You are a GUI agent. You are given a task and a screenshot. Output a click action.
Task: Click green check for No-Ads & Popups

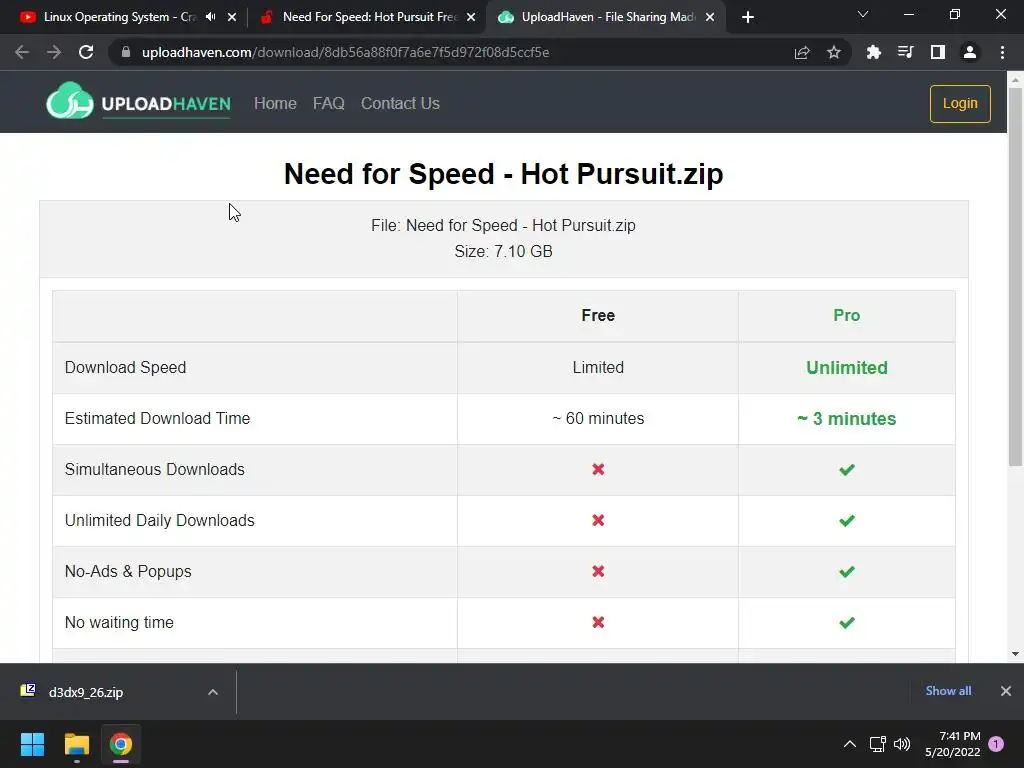point(847,571)
